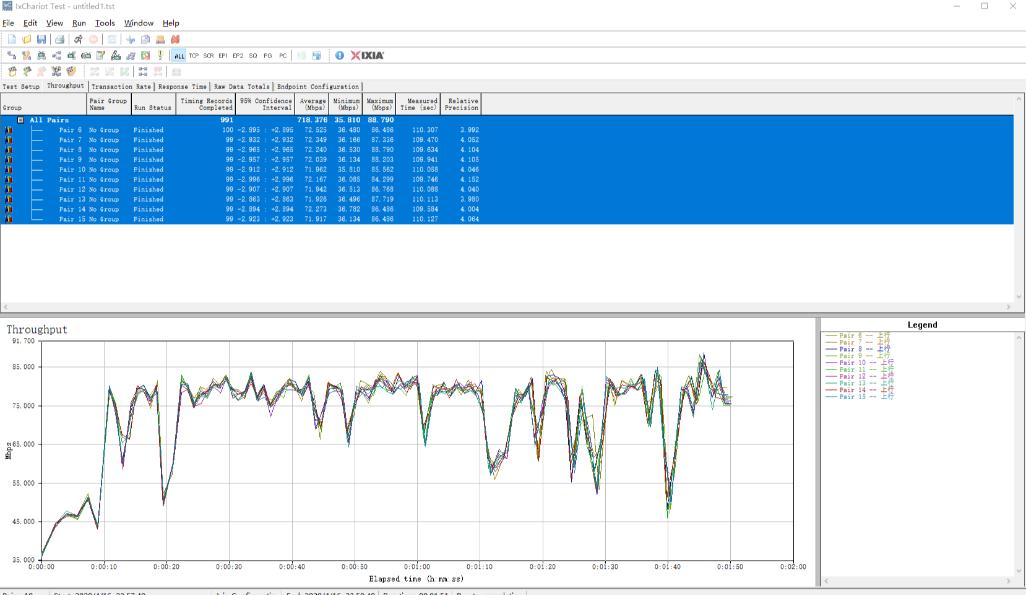
Task: Click the New test file icon
Action: 12,39
